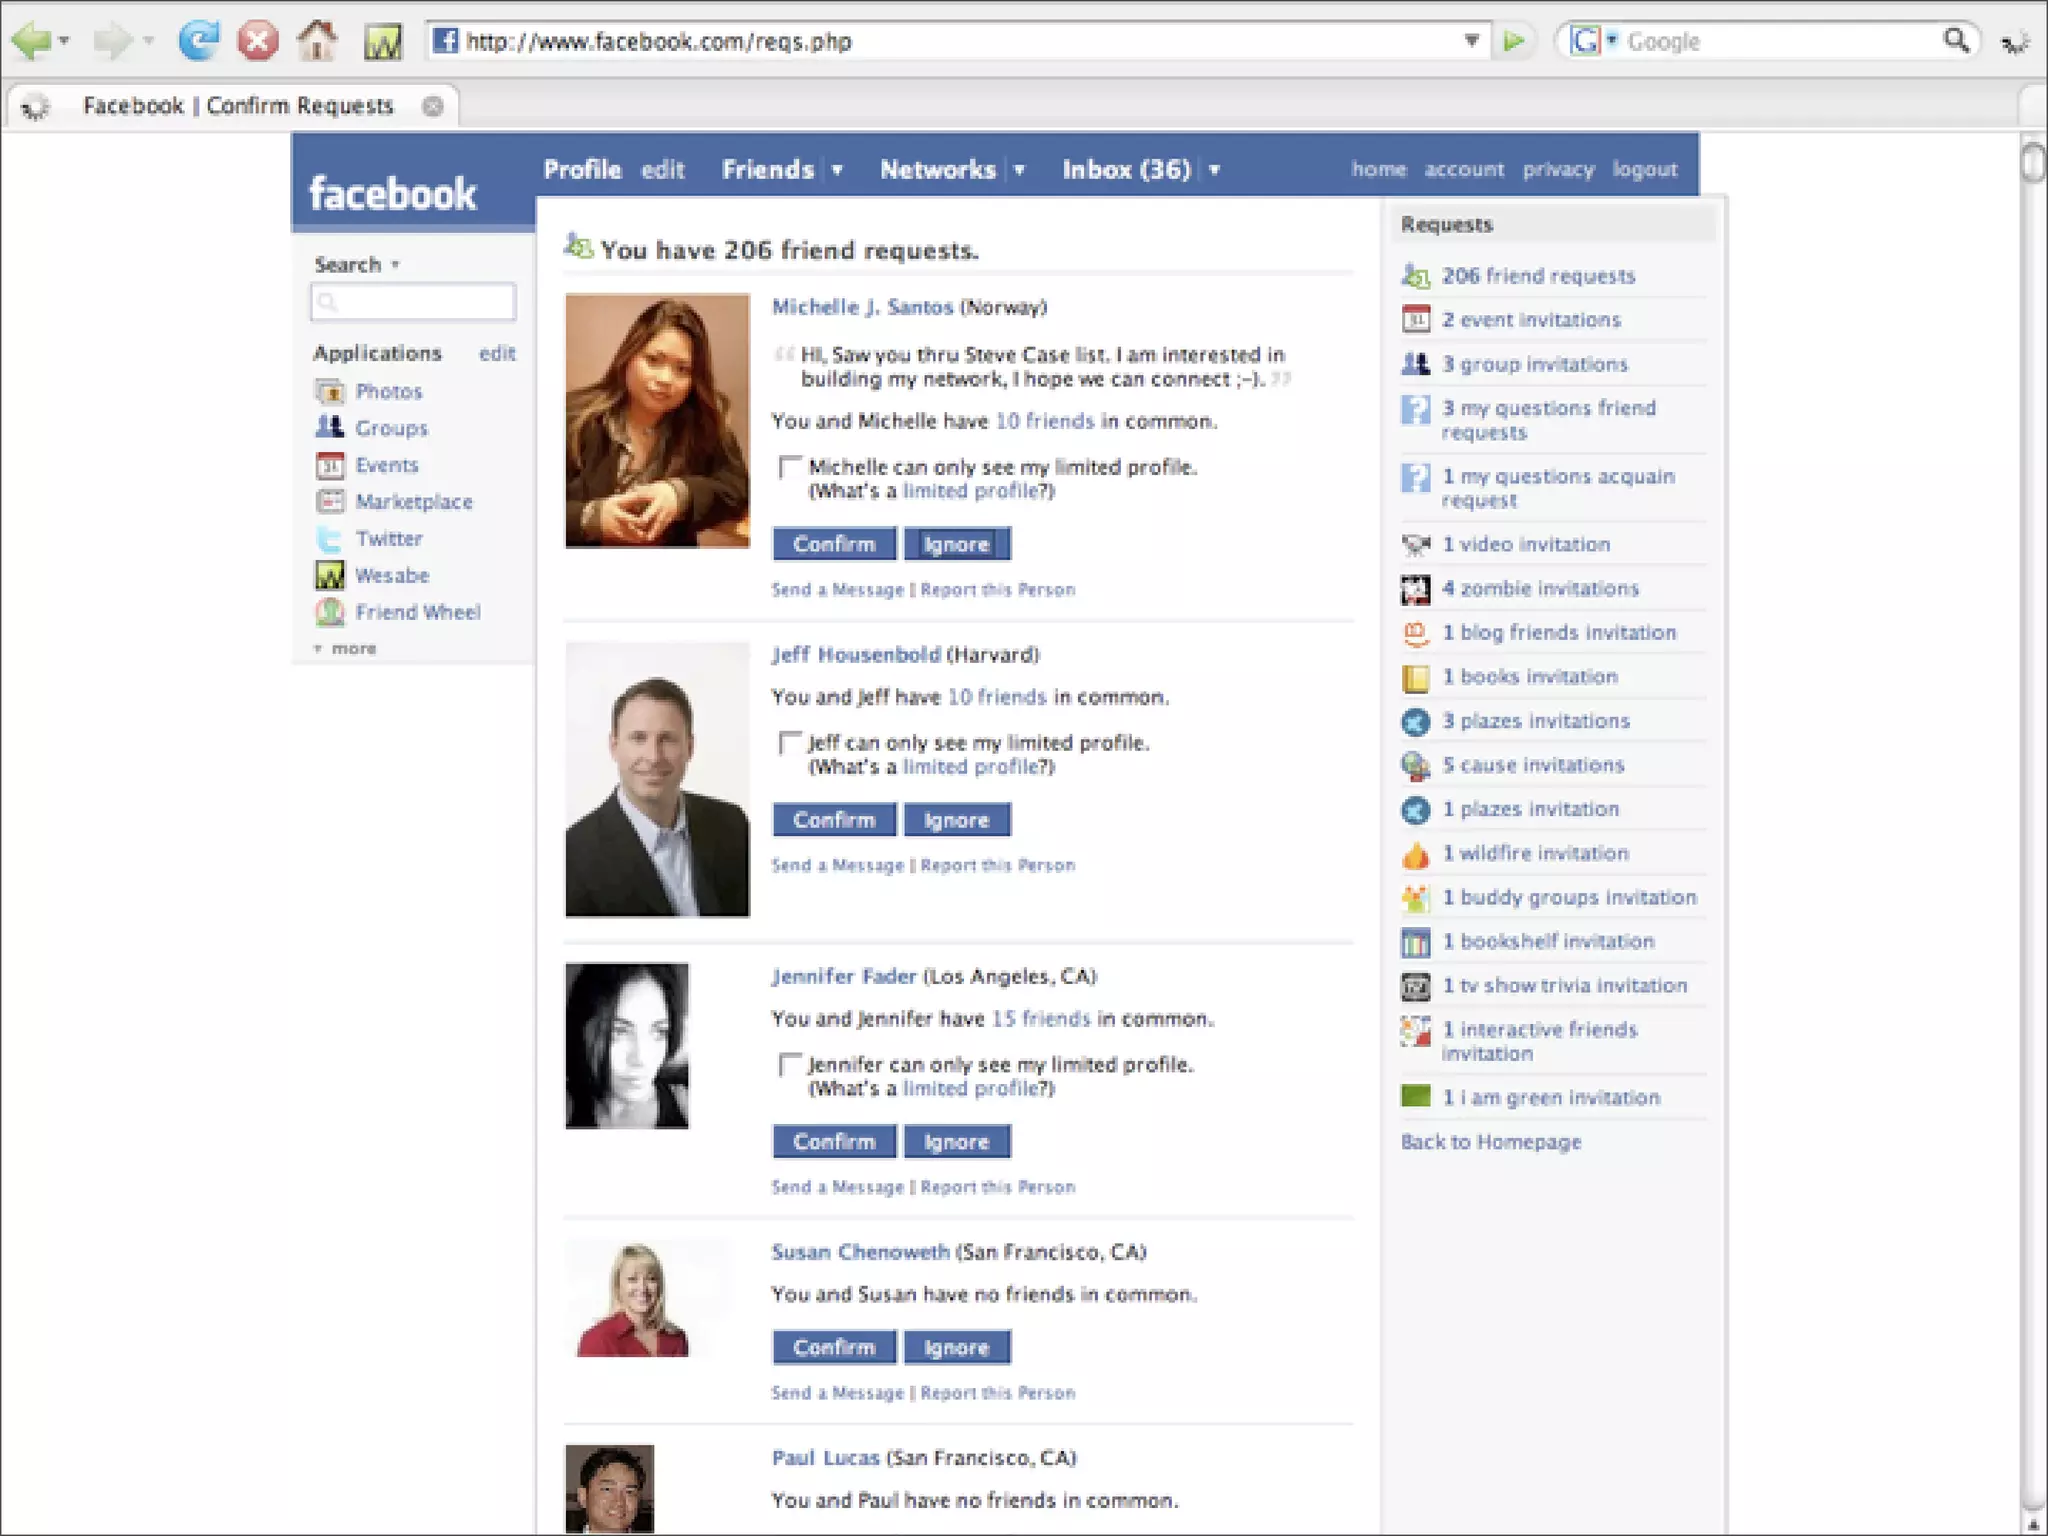Screen dimensions: 2048x1536
Task: Open Wesabe icon in Applications list
Action: 329,575
